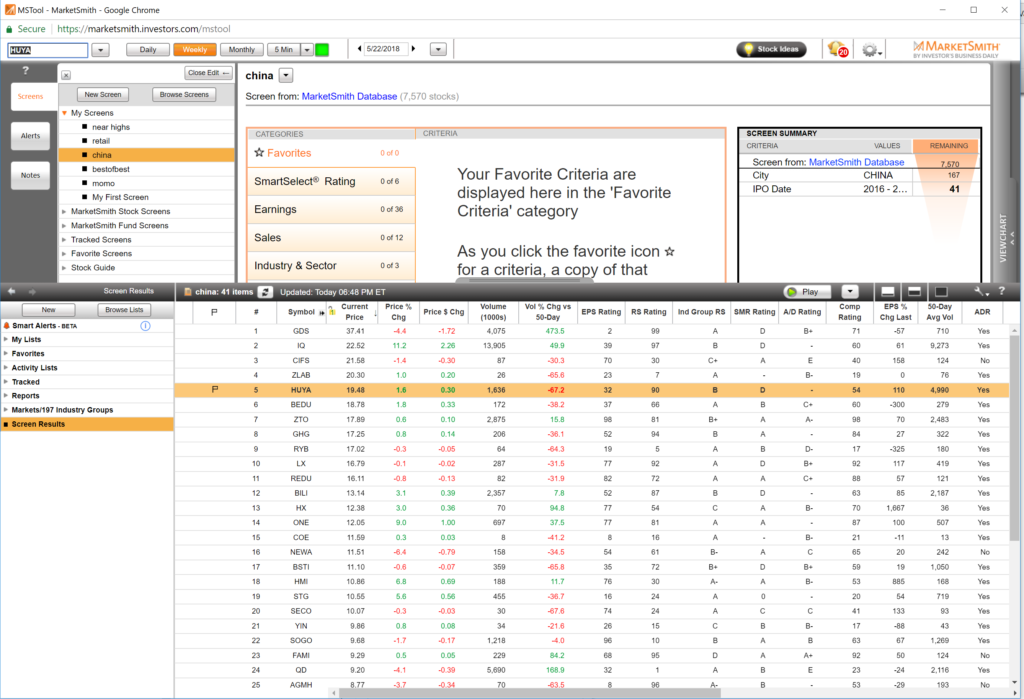
Task: Select the Sales criteria category
Action: 331,238
